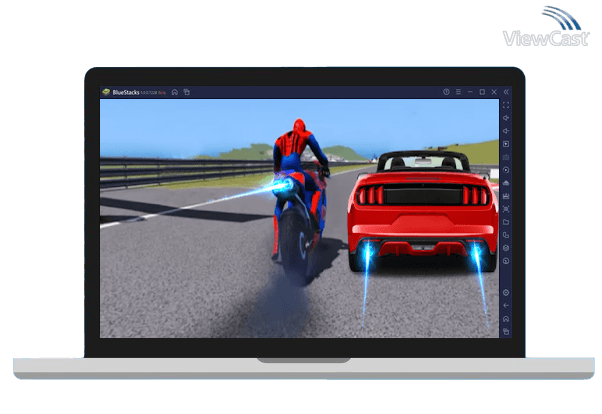Click the rotate screen icon

click(x=506, y=235)
